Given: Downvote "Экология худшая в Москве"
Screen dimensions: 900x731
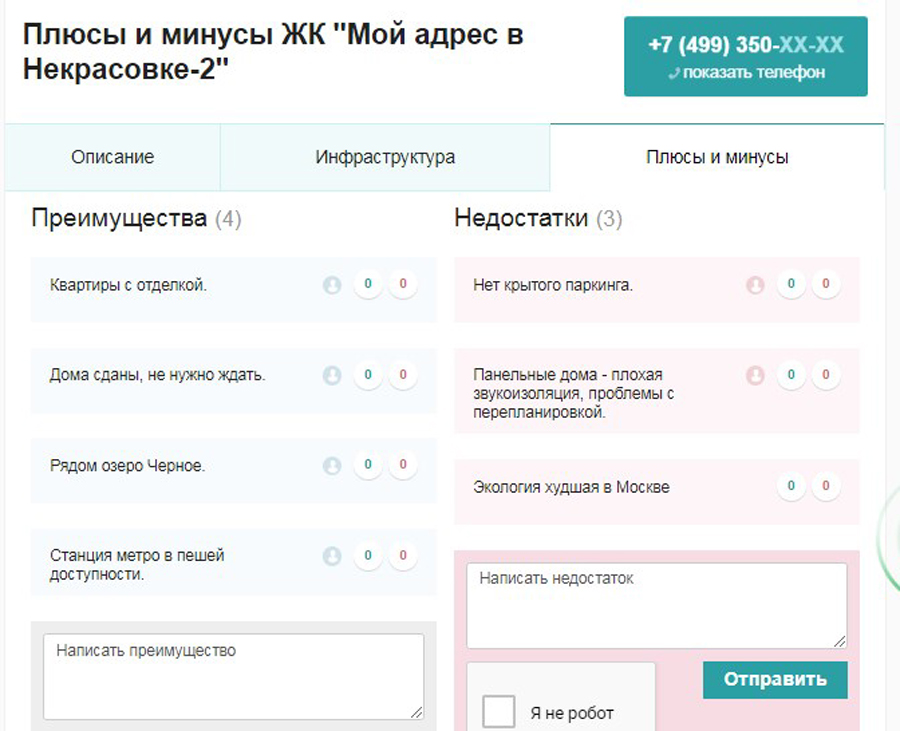Looking at the screenshot, I should pyautogui.click(x=826, y=485).
